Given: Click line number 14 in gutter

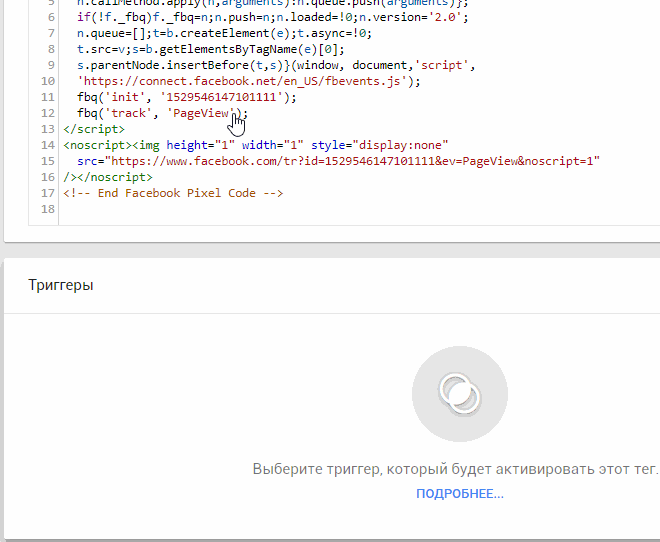Looking at the screenshot, I should [48, 145].
